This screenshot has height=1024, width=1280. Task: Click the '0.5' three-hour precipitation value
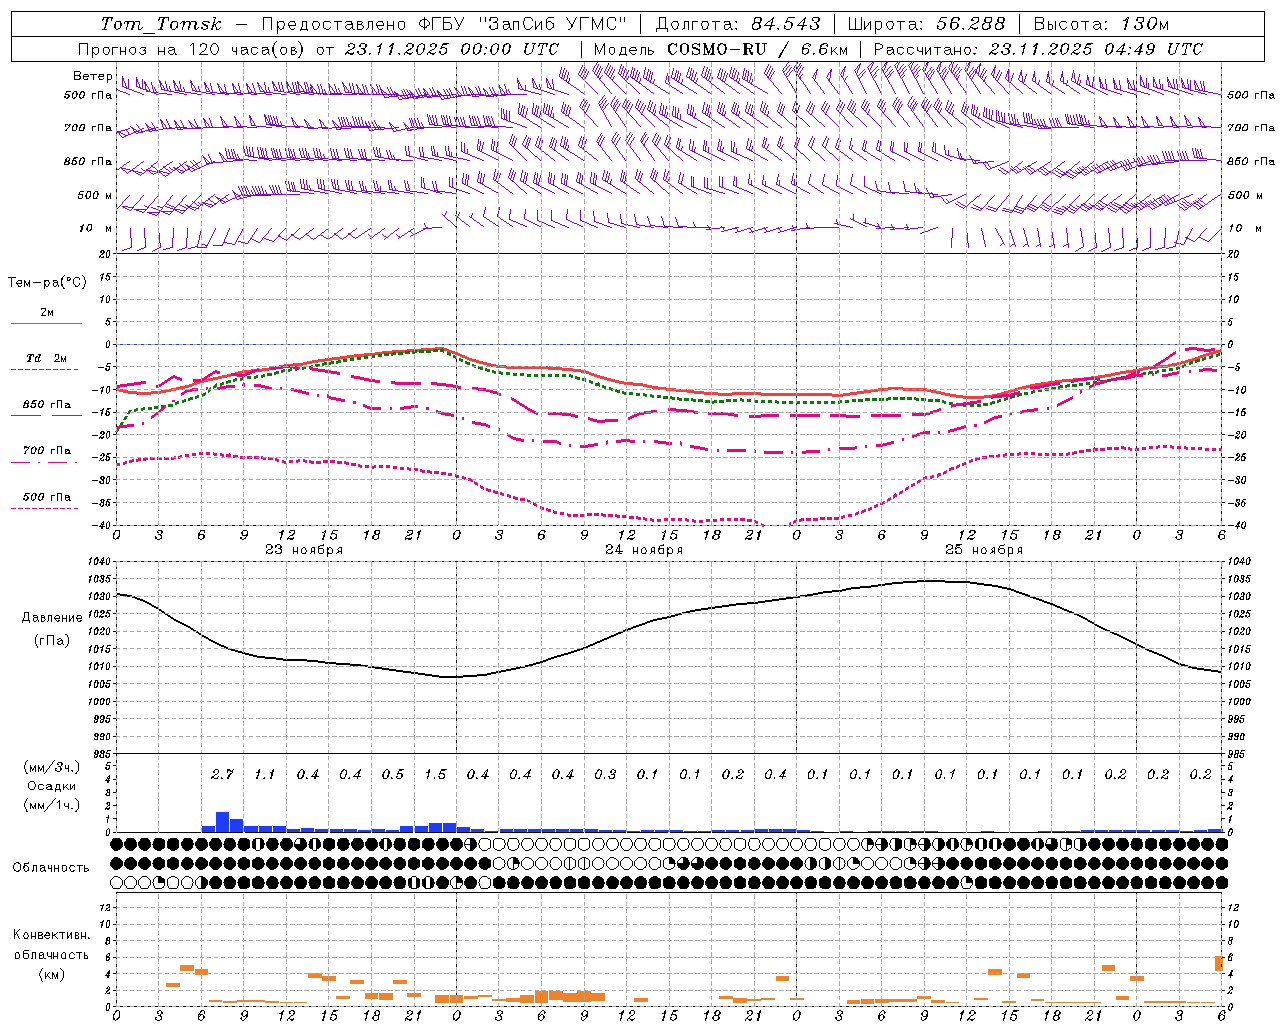pyautogui.click(x=393, y=775)
